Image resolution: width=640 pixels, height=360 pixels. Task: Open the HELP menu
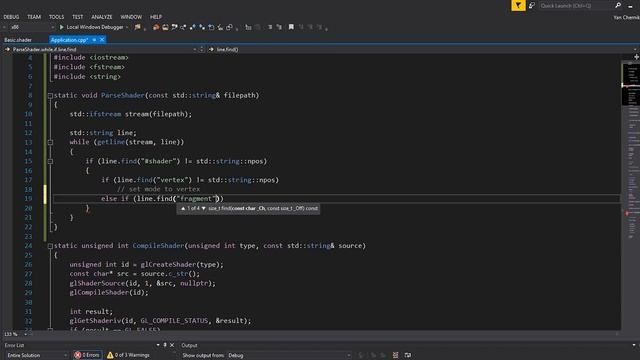pyautogui.click(x=156, y=17)
